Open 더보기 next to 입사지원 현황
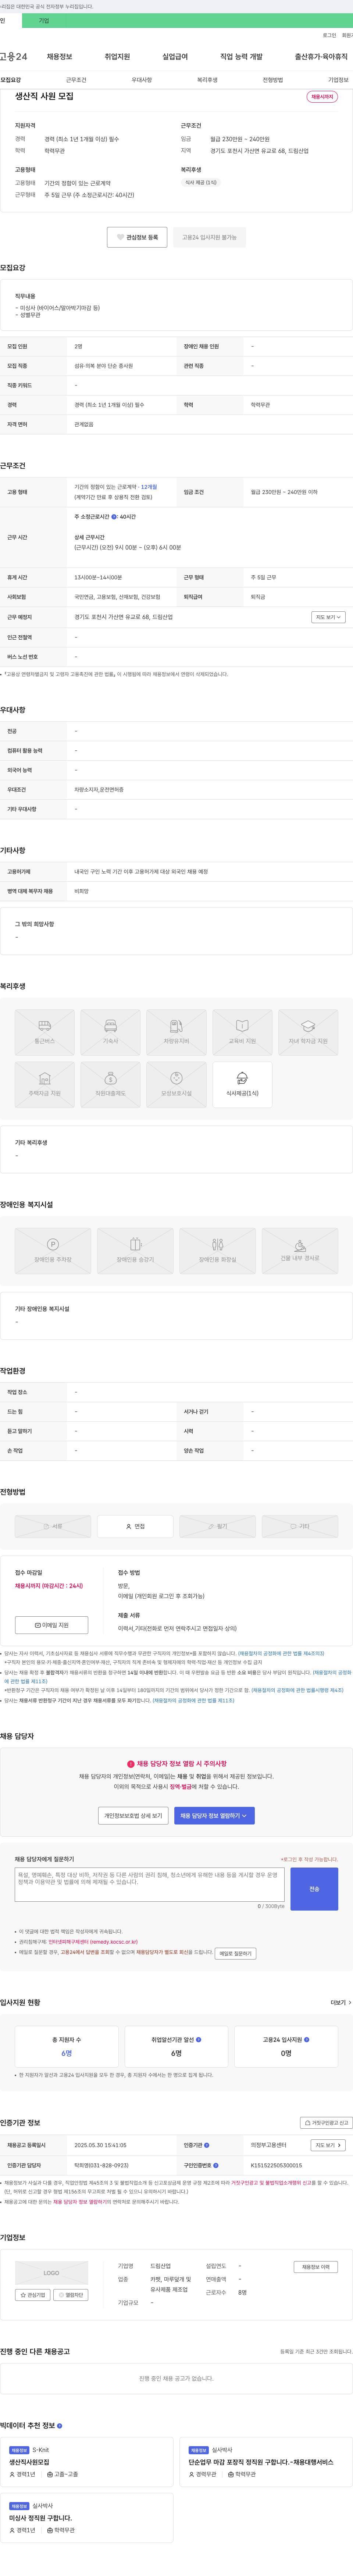Screen dimensions: 353x2576 click(x=341, y=2003)
